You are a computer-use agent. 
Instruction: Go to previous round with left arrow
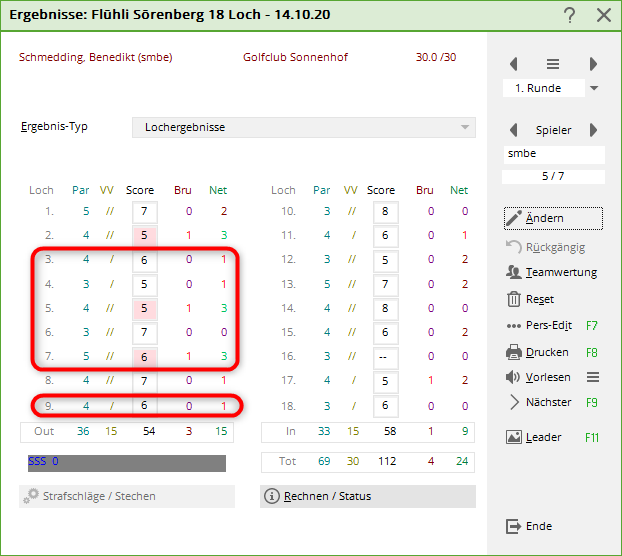pos(514,64)
